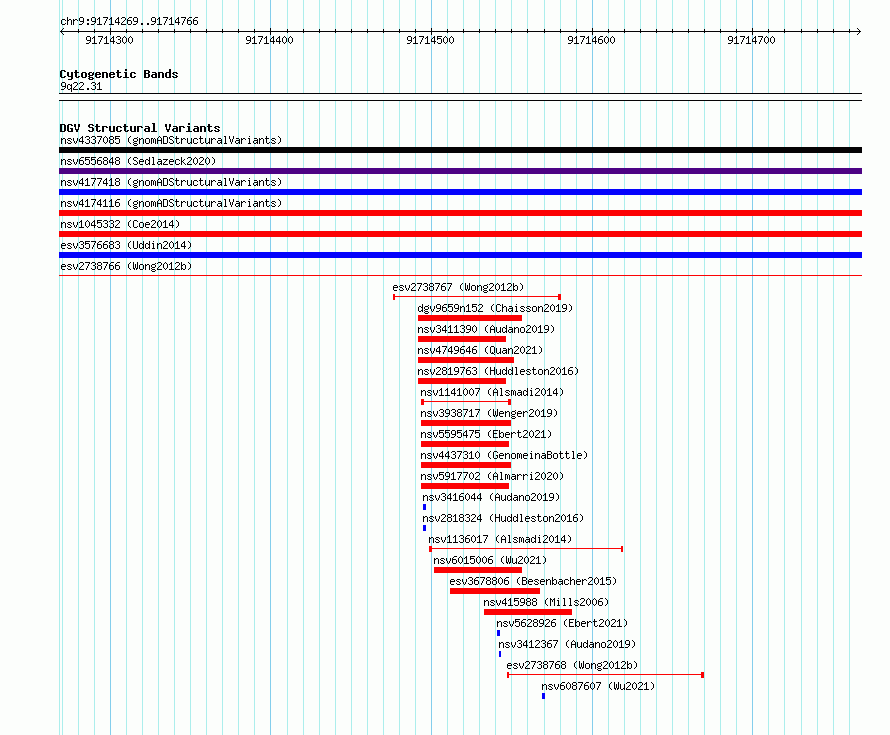Open nsv6556848 (Sedlazeck2020) label
This screenshot has width=890, height=735.
138,161
